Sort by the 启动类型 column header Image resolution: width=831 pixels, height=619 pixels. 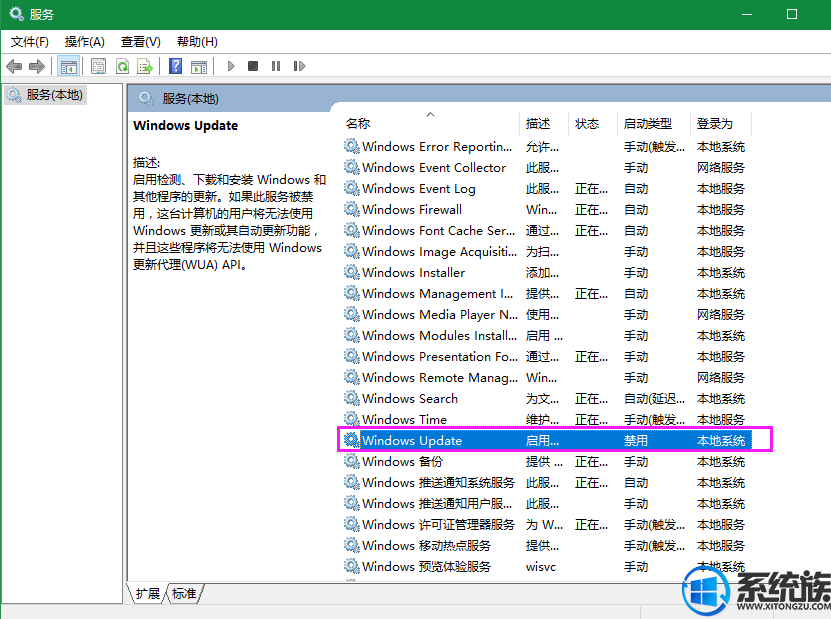[648, 123]
